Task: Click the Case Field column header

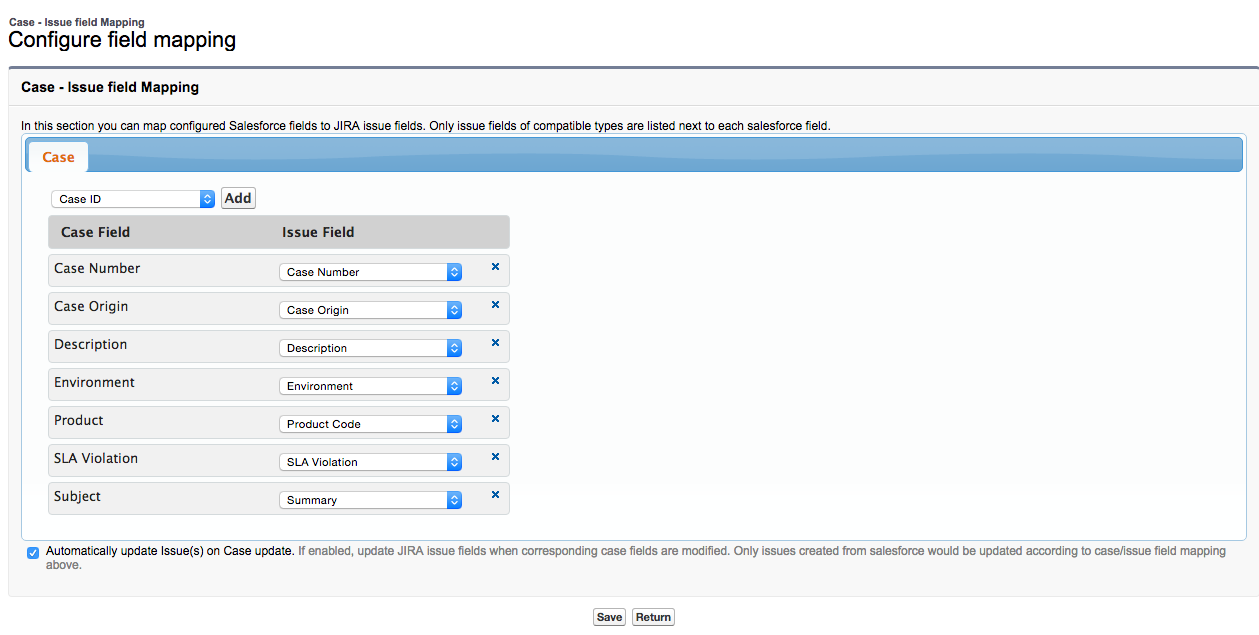Action: click(x=95, y=232)
